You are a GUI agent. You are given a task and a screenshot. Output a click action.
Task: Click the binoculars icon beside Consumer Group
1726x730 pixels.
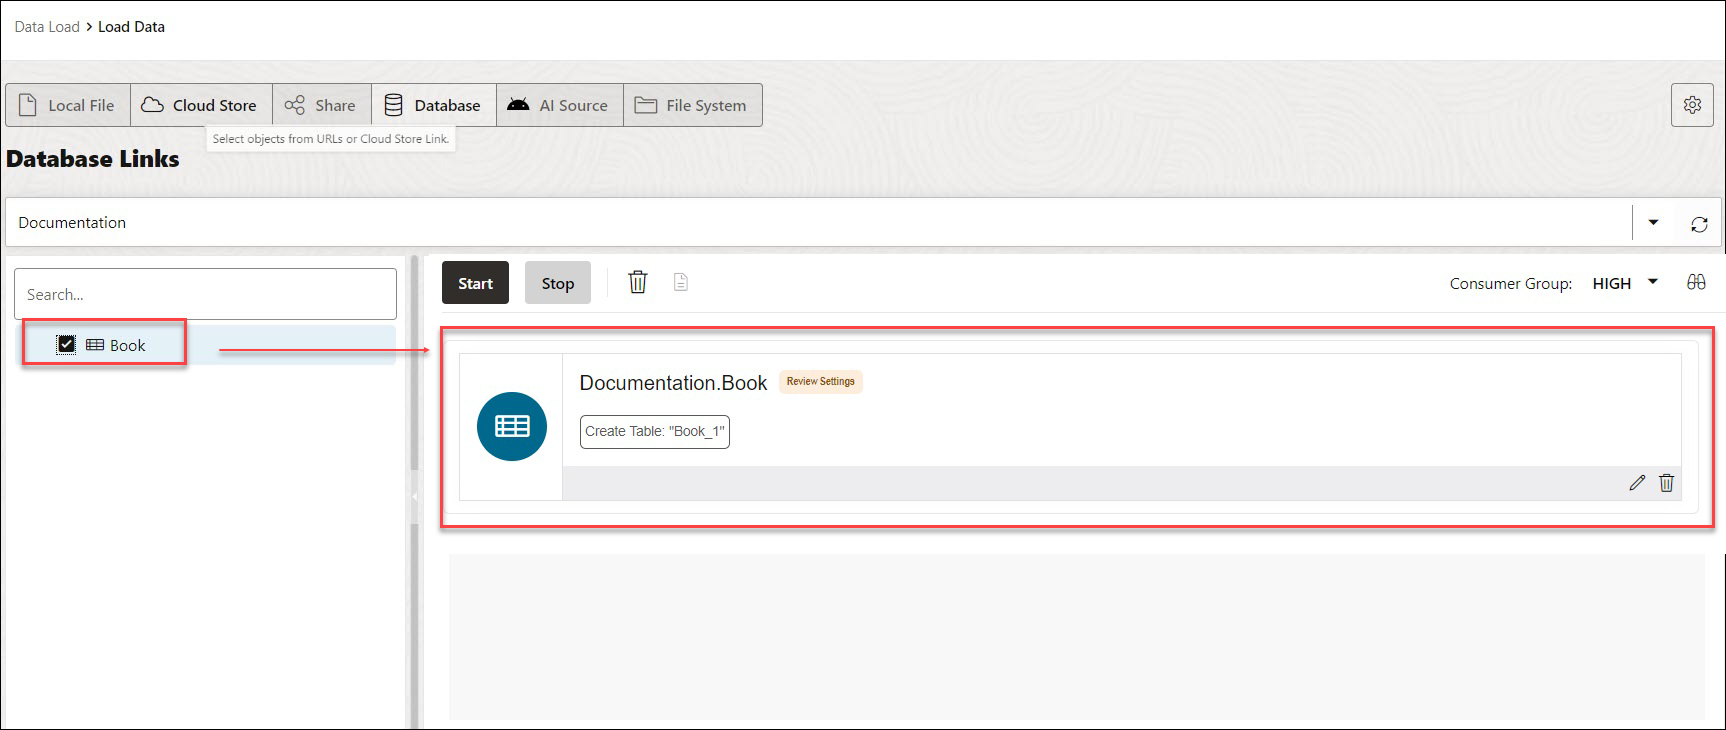click(x=1696, y=283)
